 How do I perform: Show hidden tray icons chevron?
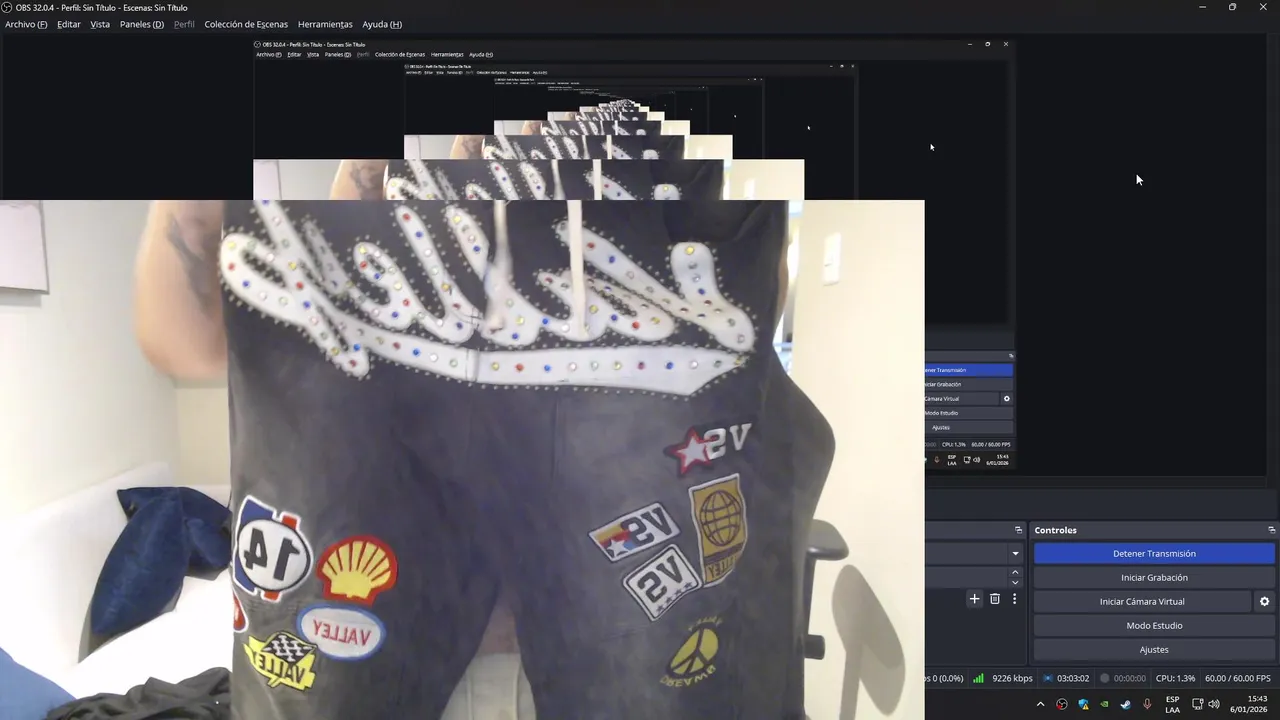(1040, 704)
